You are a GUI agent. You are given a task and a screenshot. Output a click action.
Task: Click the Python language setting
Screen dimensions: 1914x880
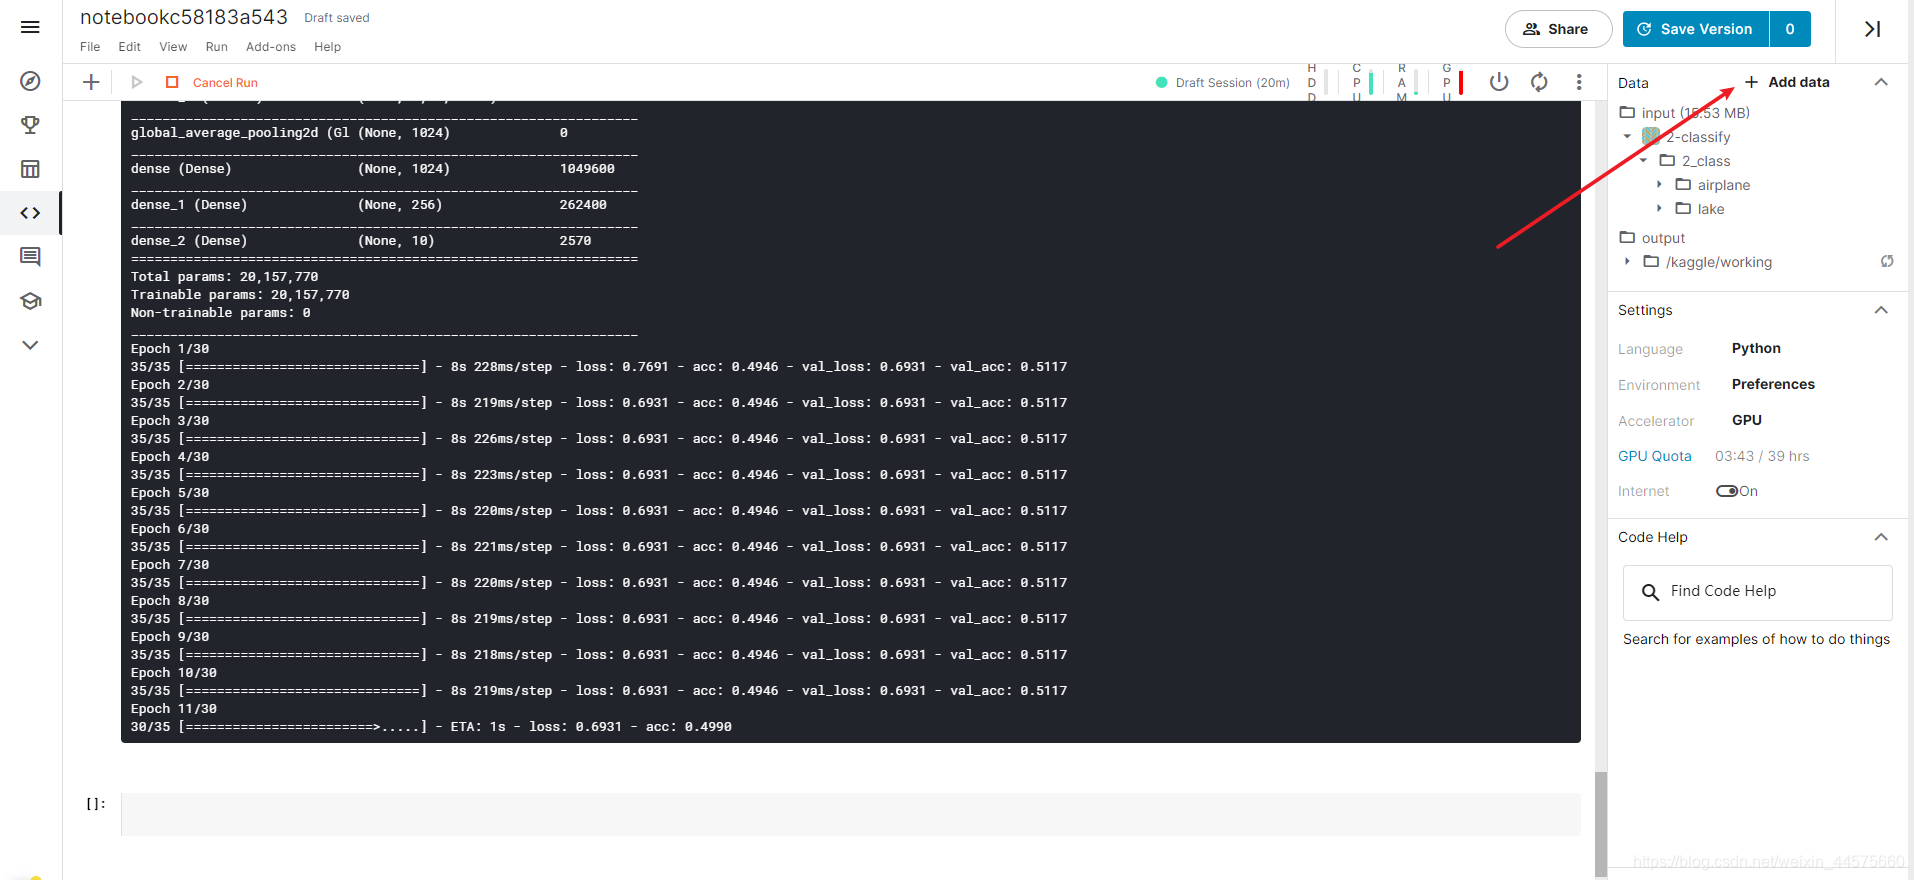(1756, 349)
